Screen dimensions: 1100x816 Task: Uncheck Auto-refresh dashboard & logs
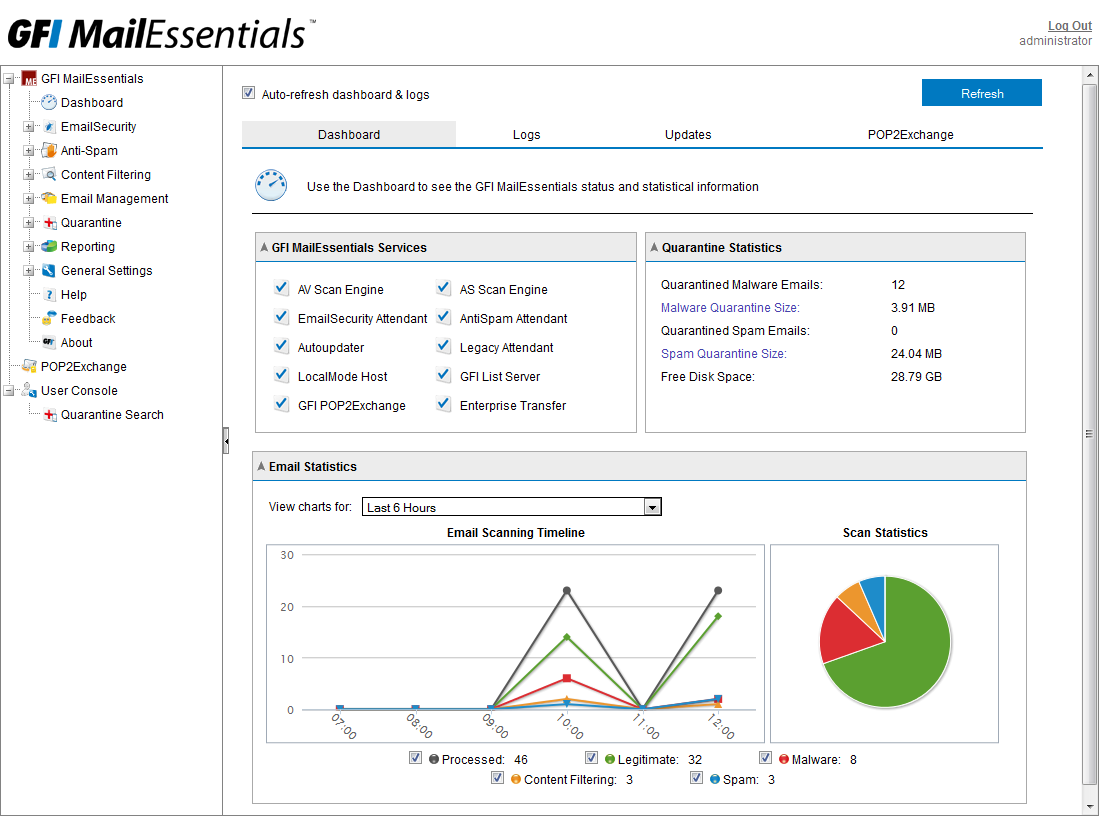(249, 93)
